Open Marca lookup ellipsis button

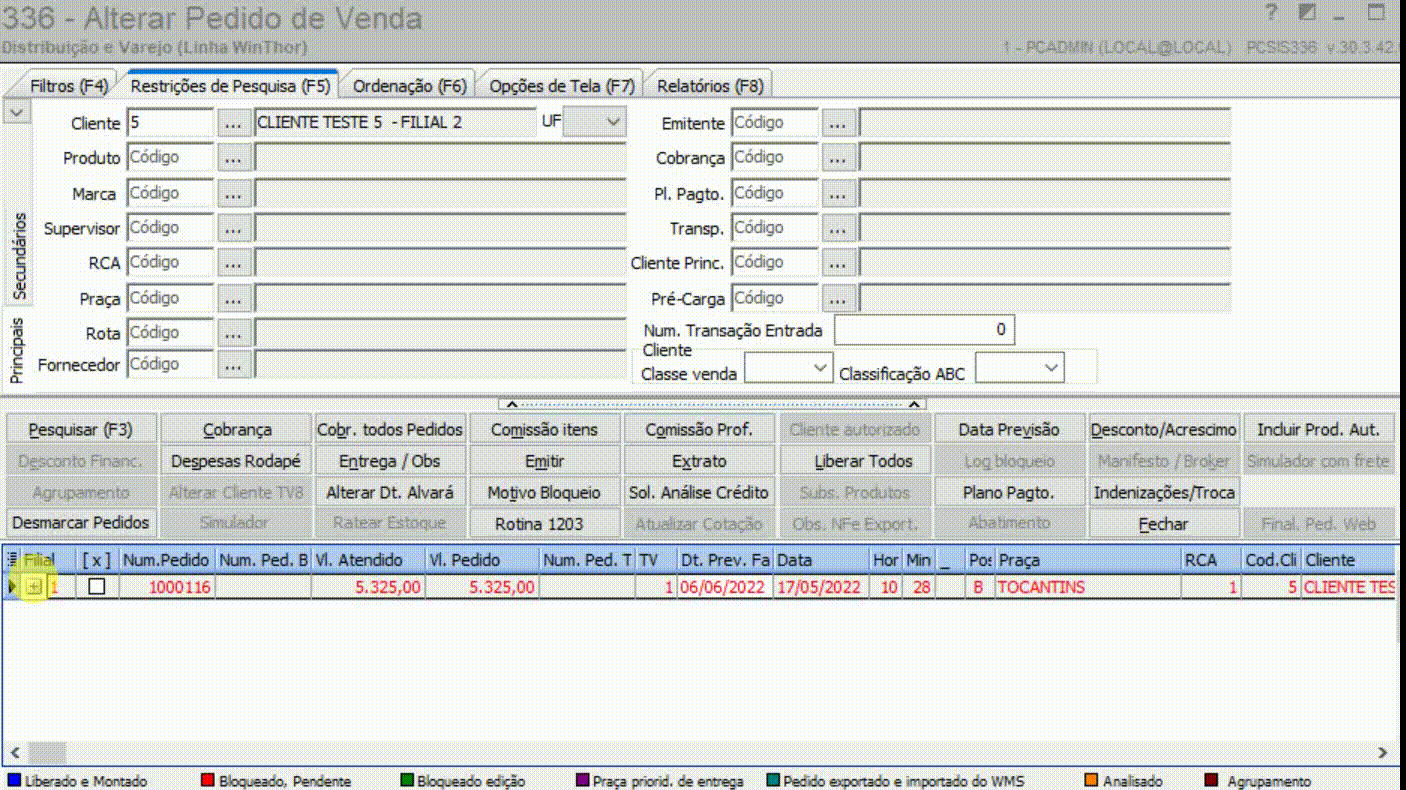tap(233, 193)
